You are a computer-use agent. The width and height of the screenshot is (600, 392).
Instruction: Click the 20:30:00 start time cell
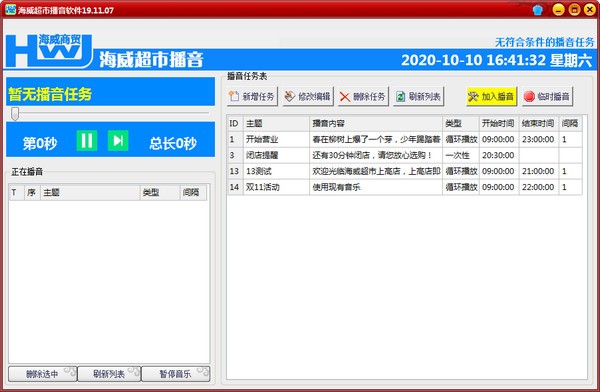tap(499, 155)
